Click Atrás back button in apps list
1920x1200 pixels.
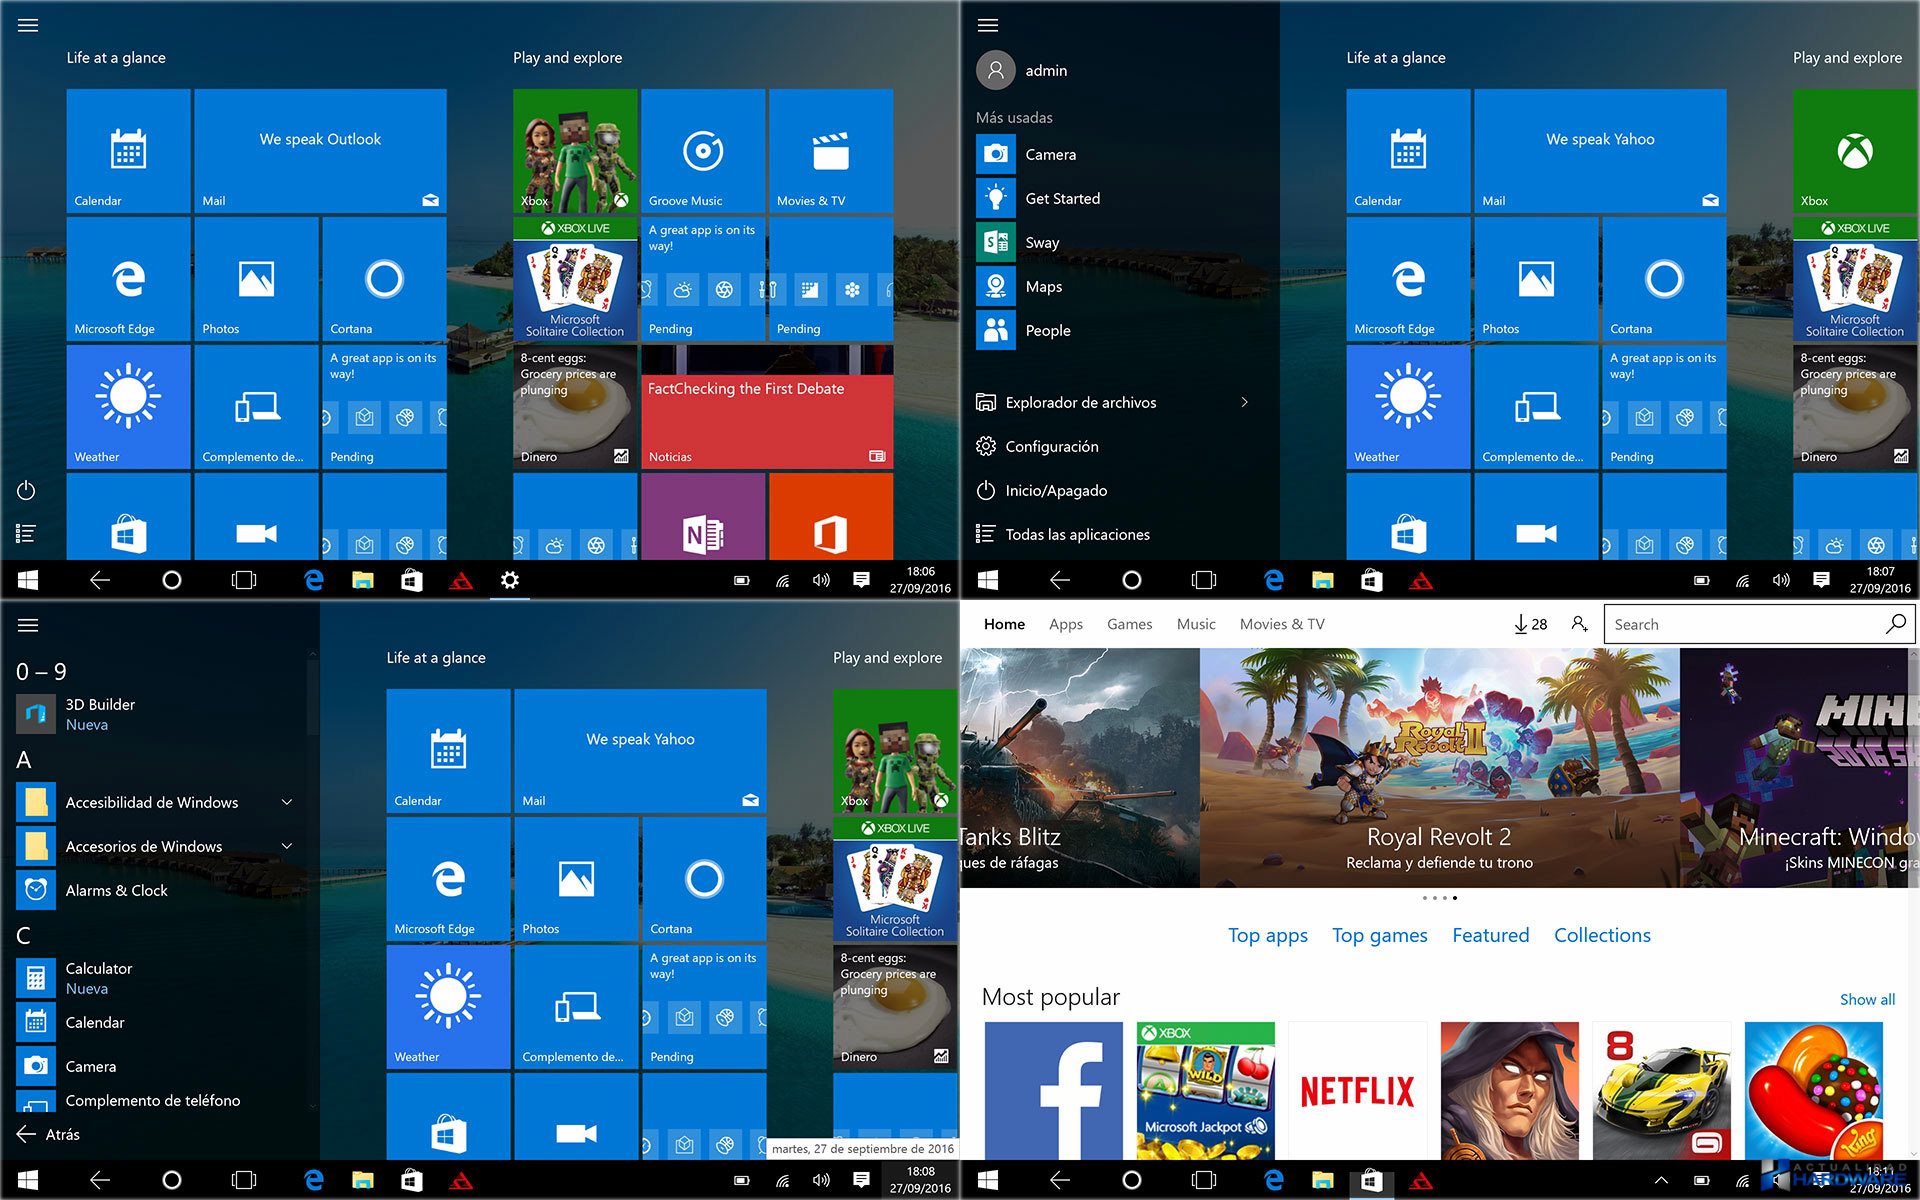click(49, 1134)
